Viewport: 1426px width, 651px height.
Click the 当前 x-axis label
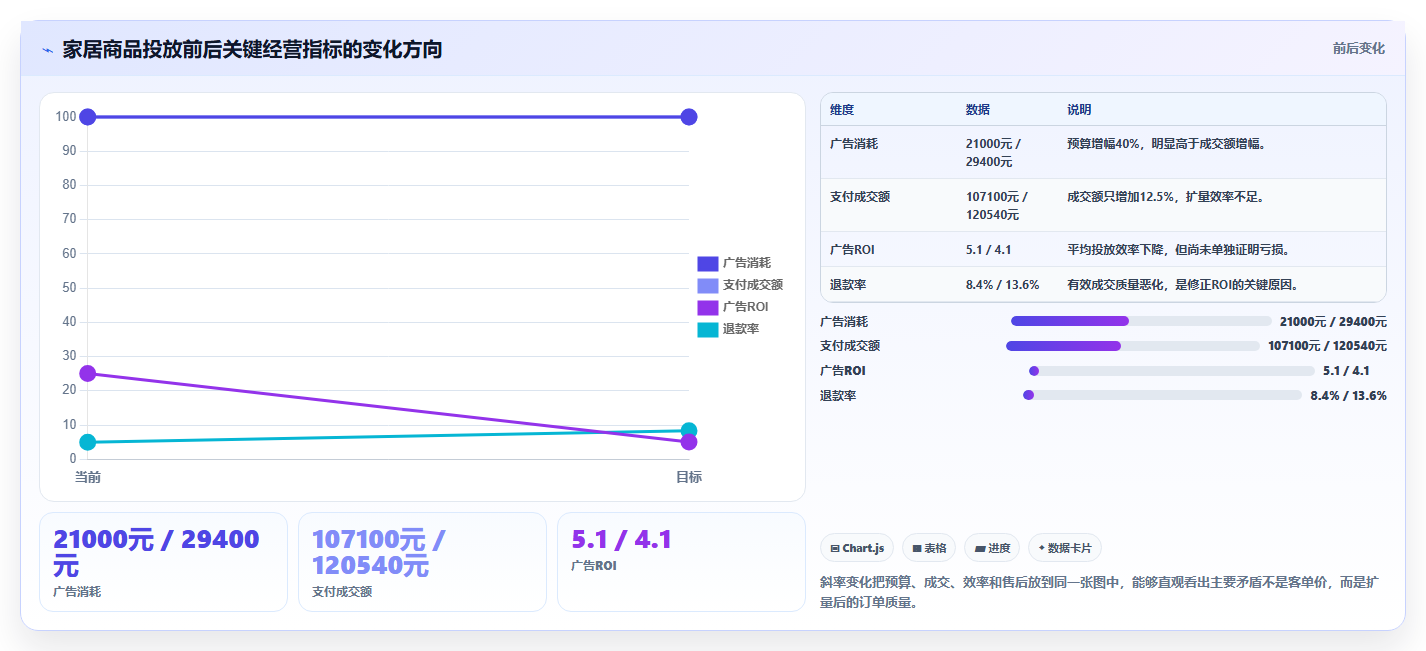(88, 478)
